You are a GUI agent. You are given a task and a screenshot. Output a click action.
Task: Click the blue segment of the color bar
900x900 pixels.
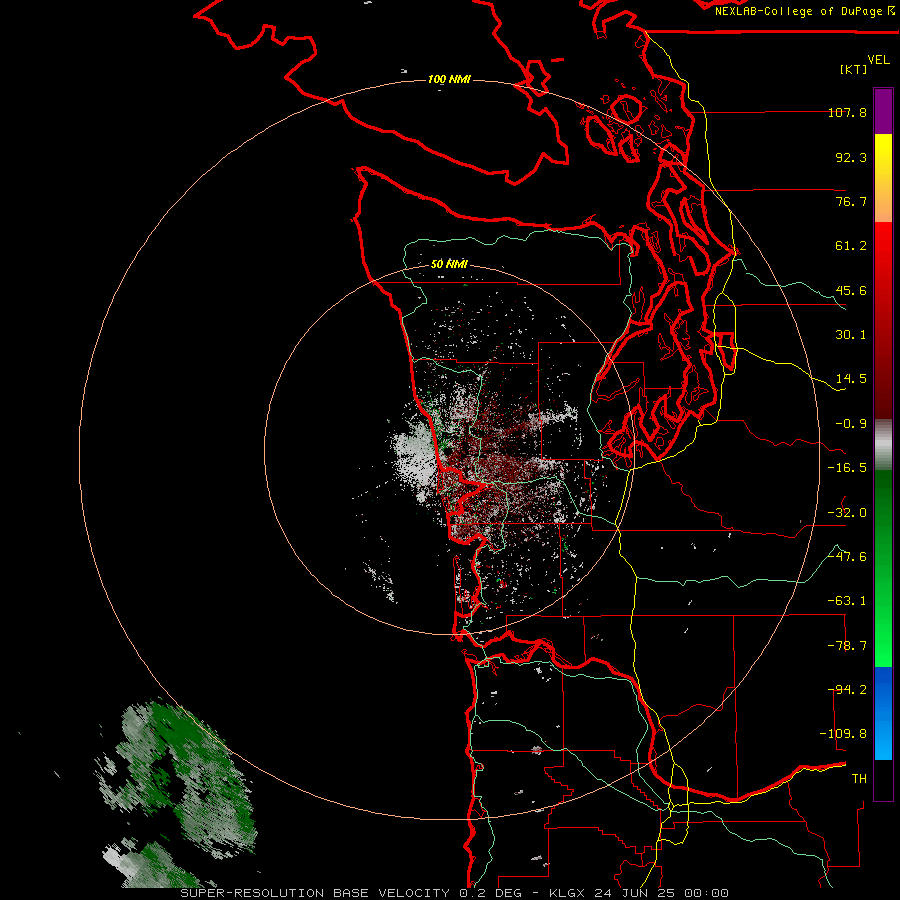click(x=883, y=713)
